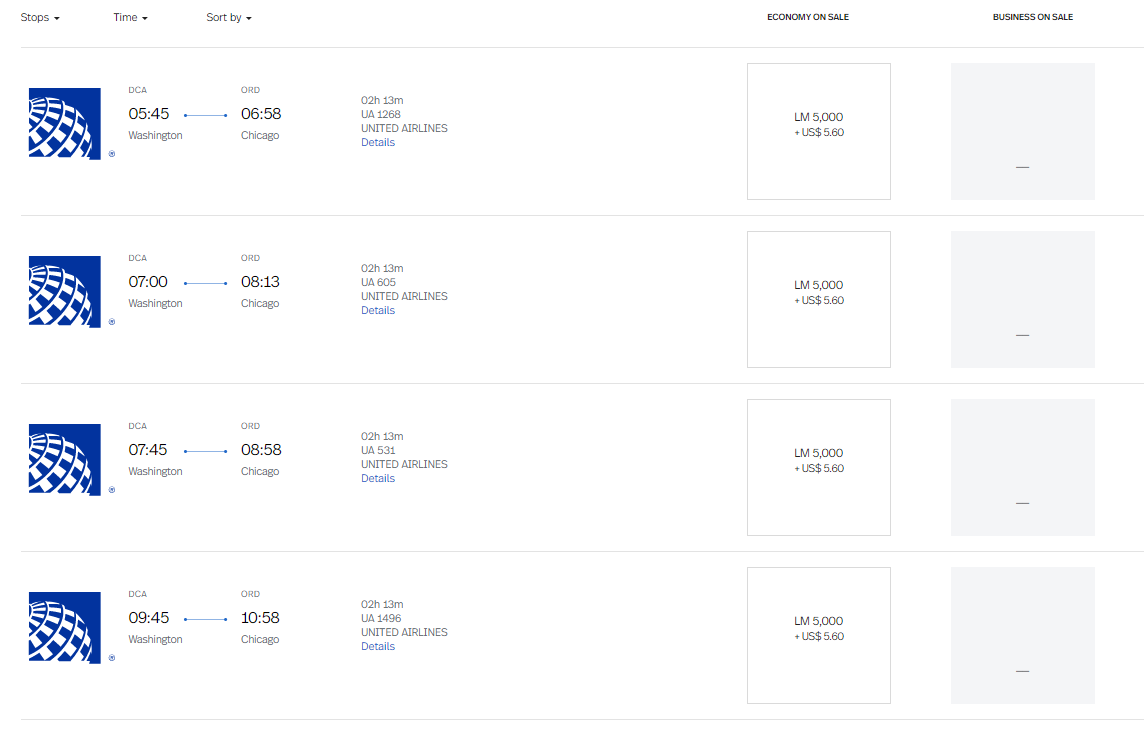Open Details for flight UA 1496

[x=378, y=646]
